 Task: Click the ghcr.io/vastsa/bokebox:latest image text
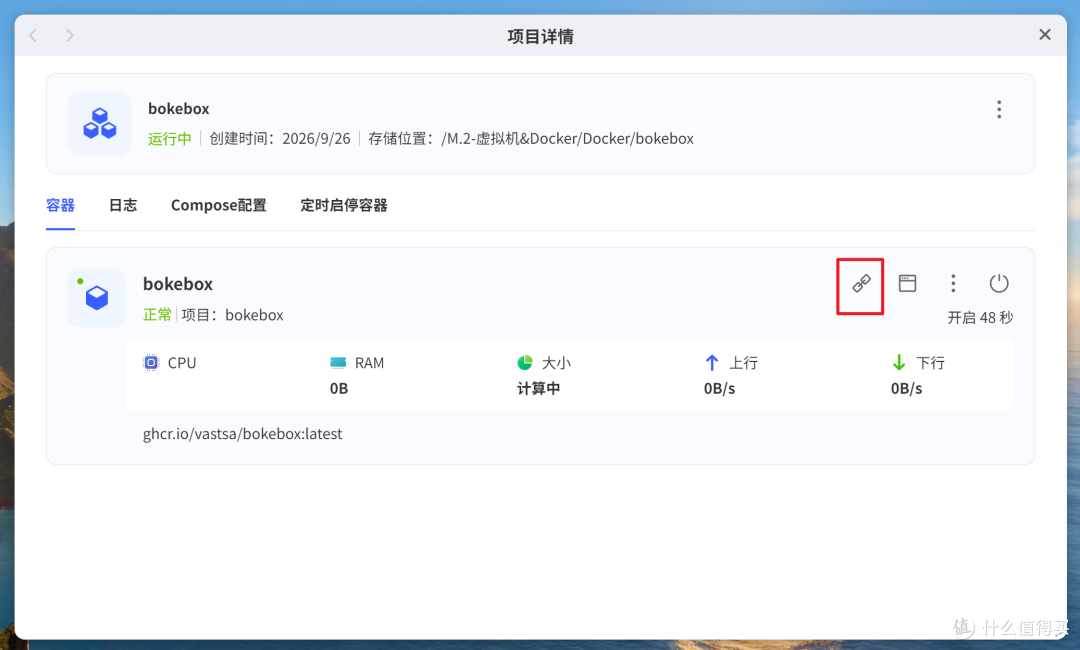[242, 434]
